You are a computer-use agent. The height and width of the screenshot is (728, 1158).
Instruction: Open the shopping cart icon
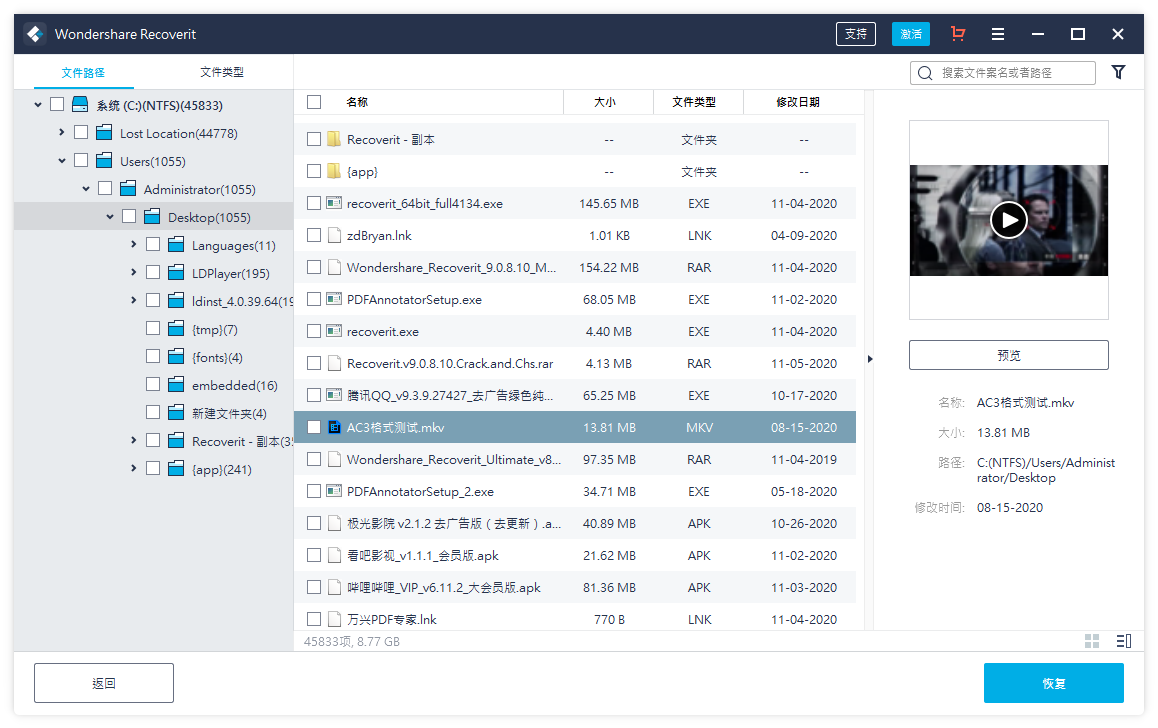pos(958,33)
